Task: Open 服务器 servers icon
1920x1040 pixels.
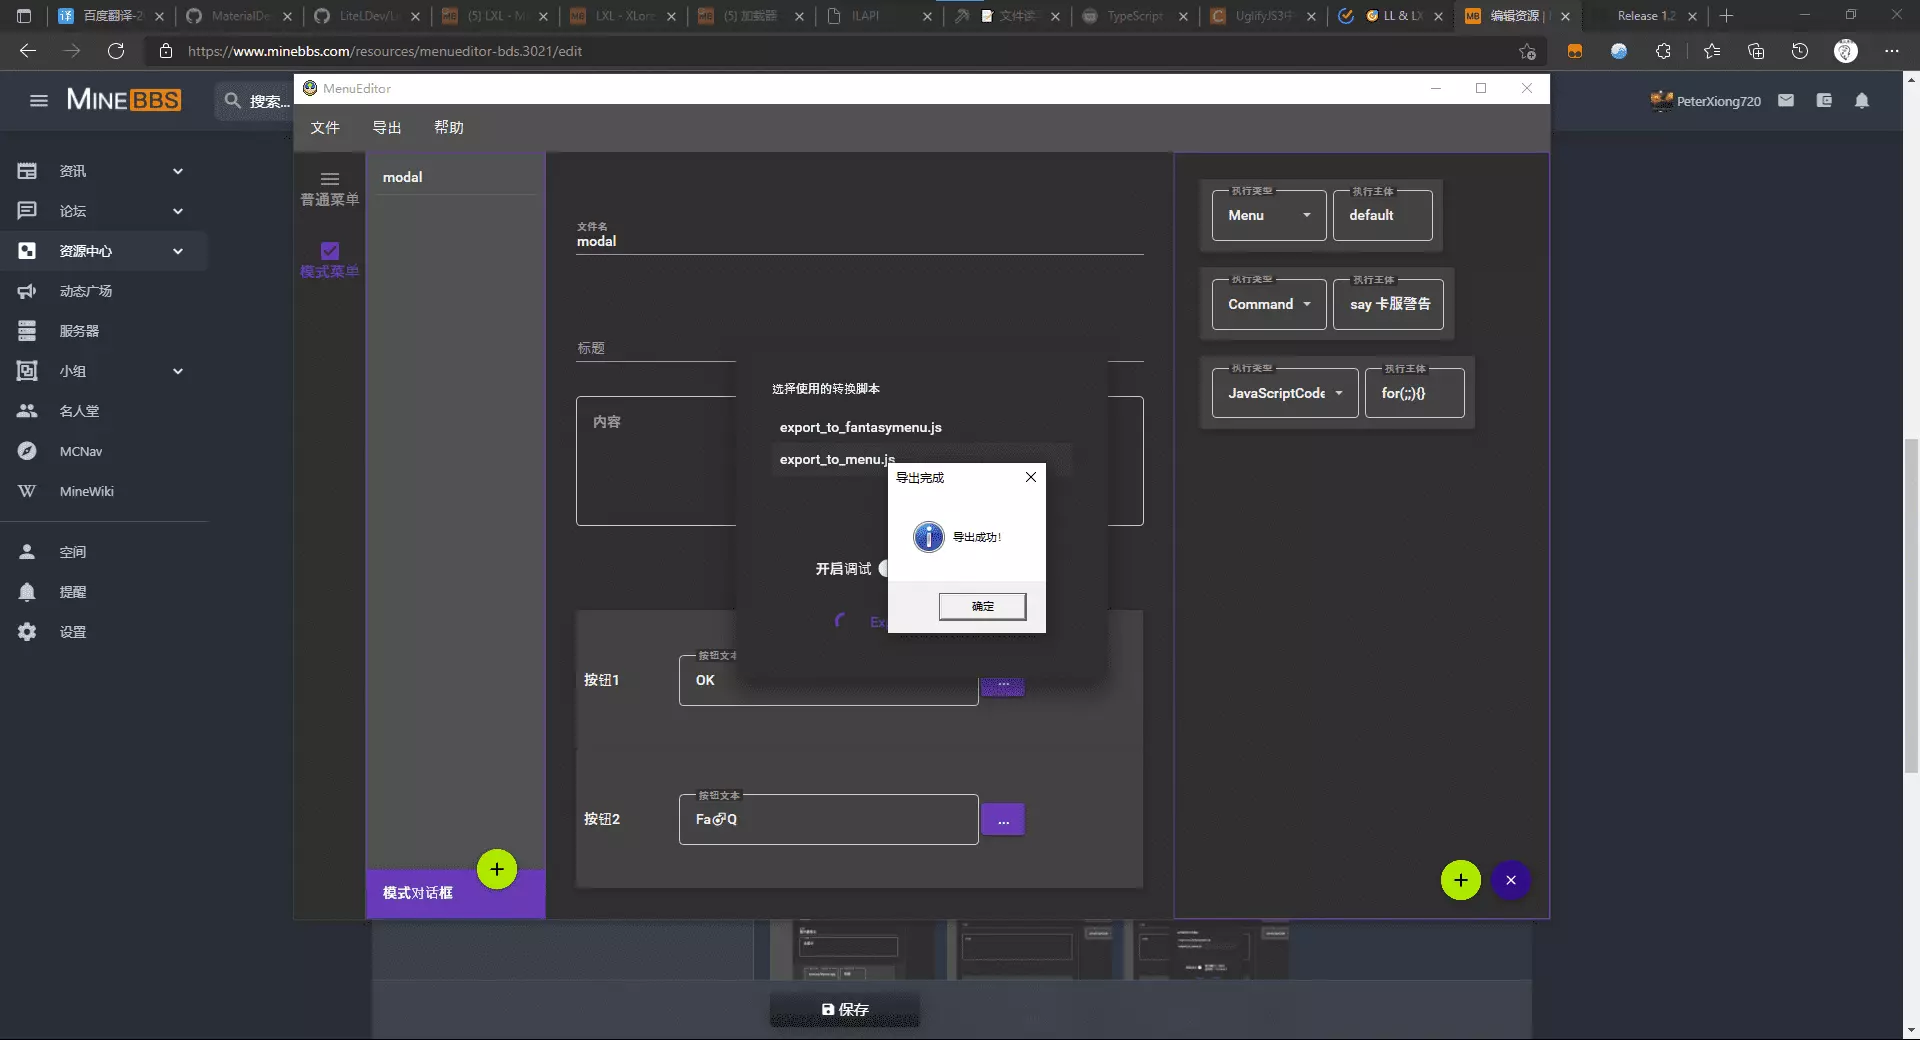Action: click(x=27, y=331)
